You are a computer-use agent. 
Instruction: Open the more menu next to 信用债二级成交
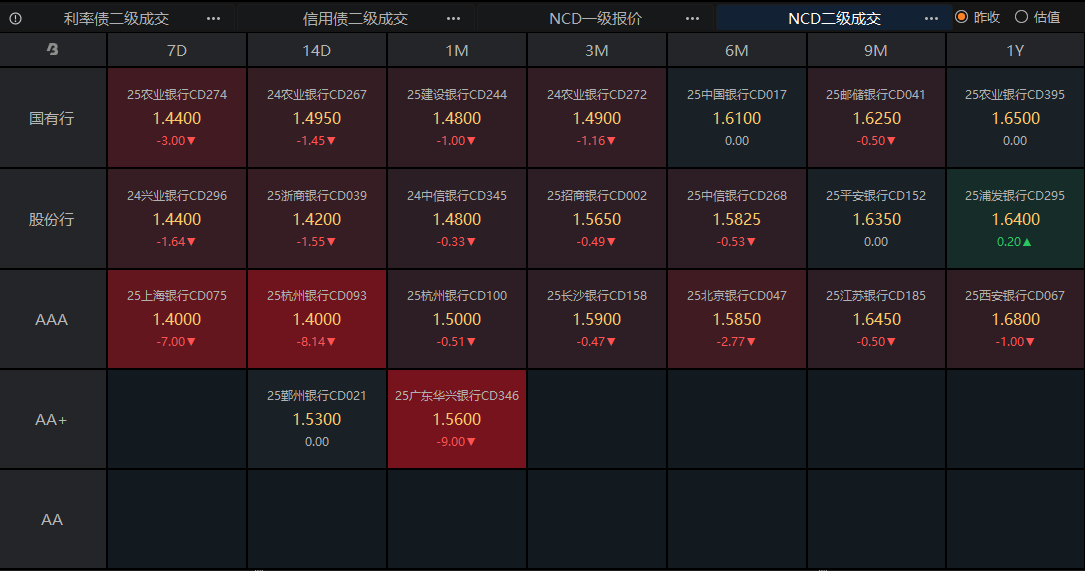point(453,19)
